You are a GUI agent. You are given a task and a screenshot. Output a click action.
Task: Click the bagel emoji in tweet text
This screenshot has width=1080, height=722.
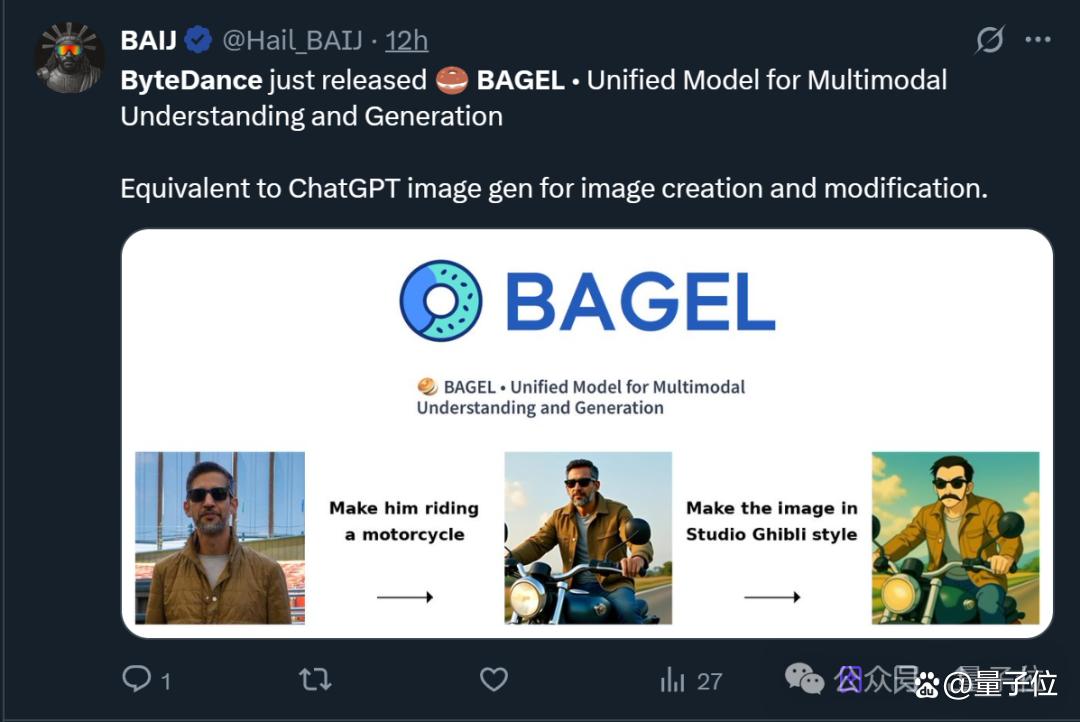click(452, 81)
